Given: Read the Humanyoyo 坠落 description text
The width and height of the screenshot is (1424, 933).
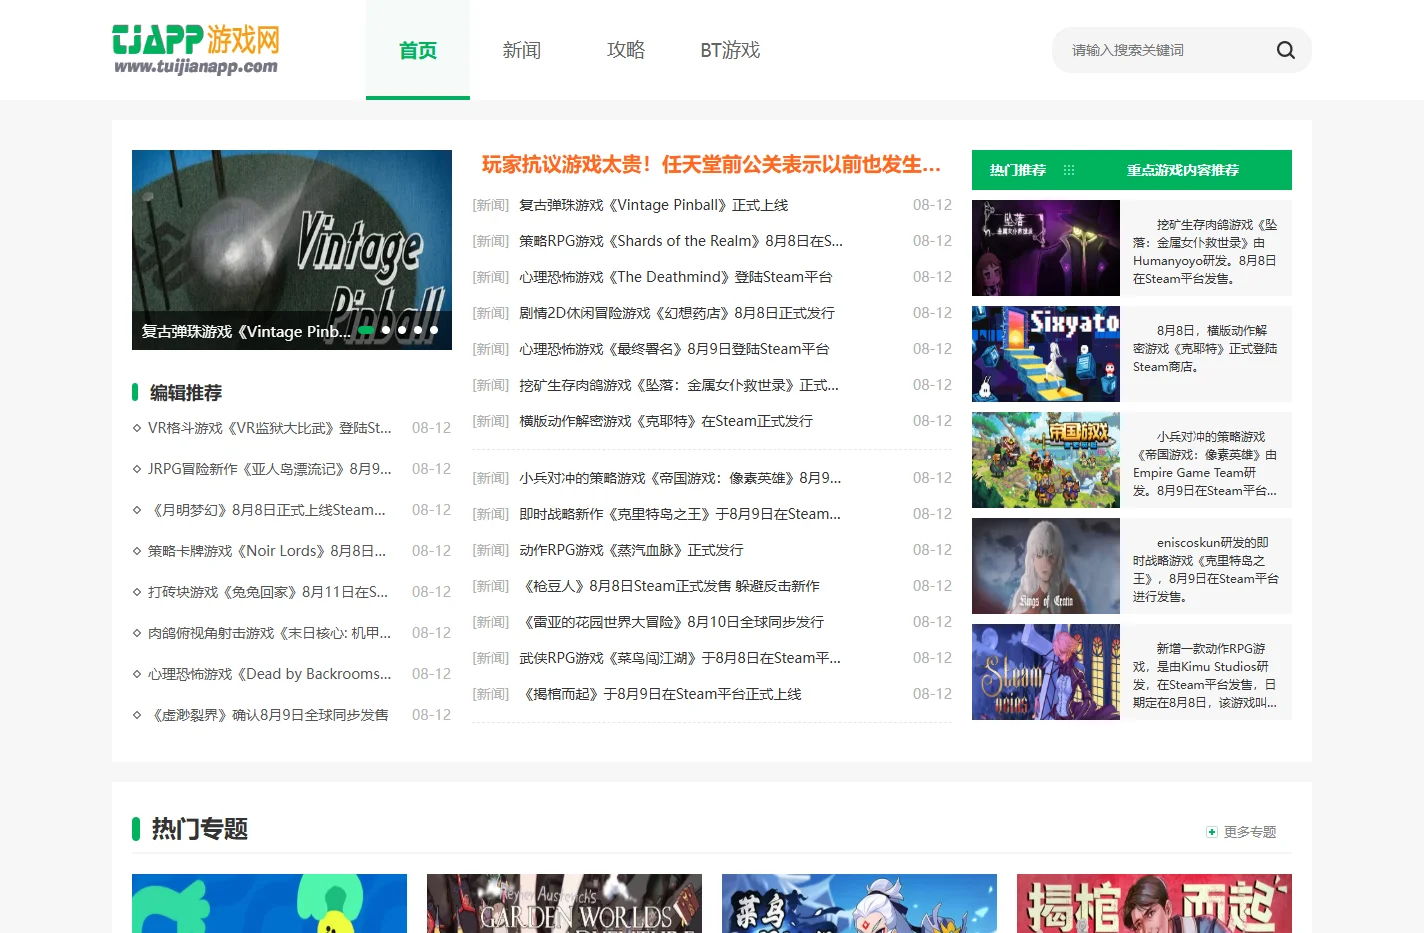Looking at the screenshot, I should [x=1205, y=252].
